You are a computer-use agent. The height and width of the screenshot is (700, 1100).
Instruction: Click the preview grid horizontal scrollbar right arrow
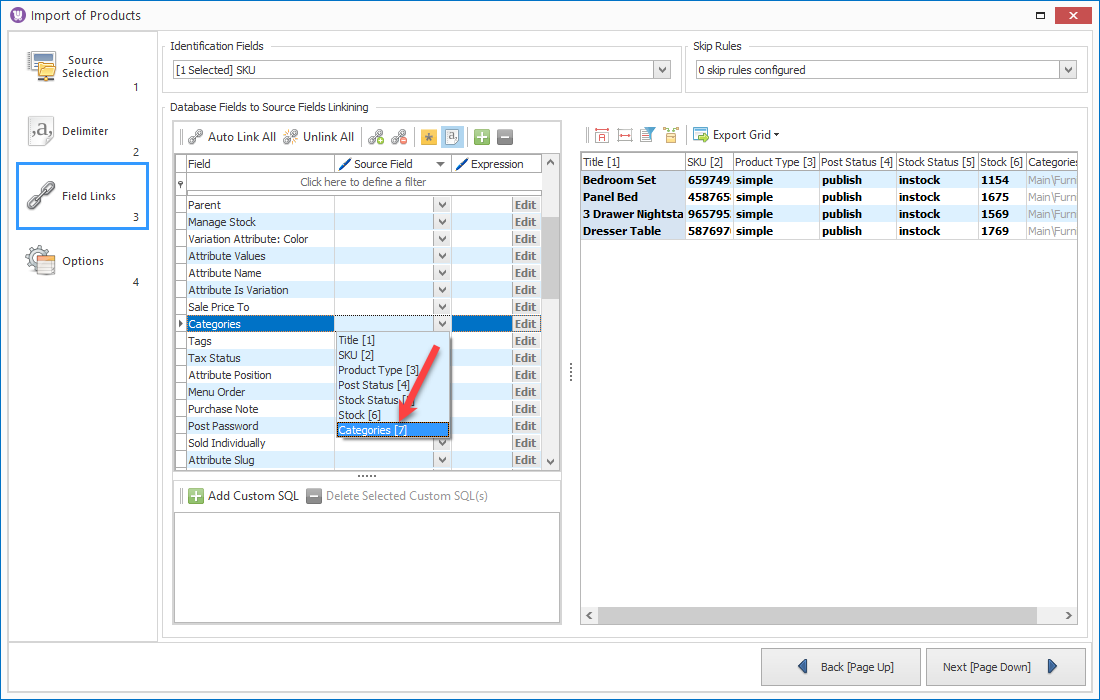1068,615
